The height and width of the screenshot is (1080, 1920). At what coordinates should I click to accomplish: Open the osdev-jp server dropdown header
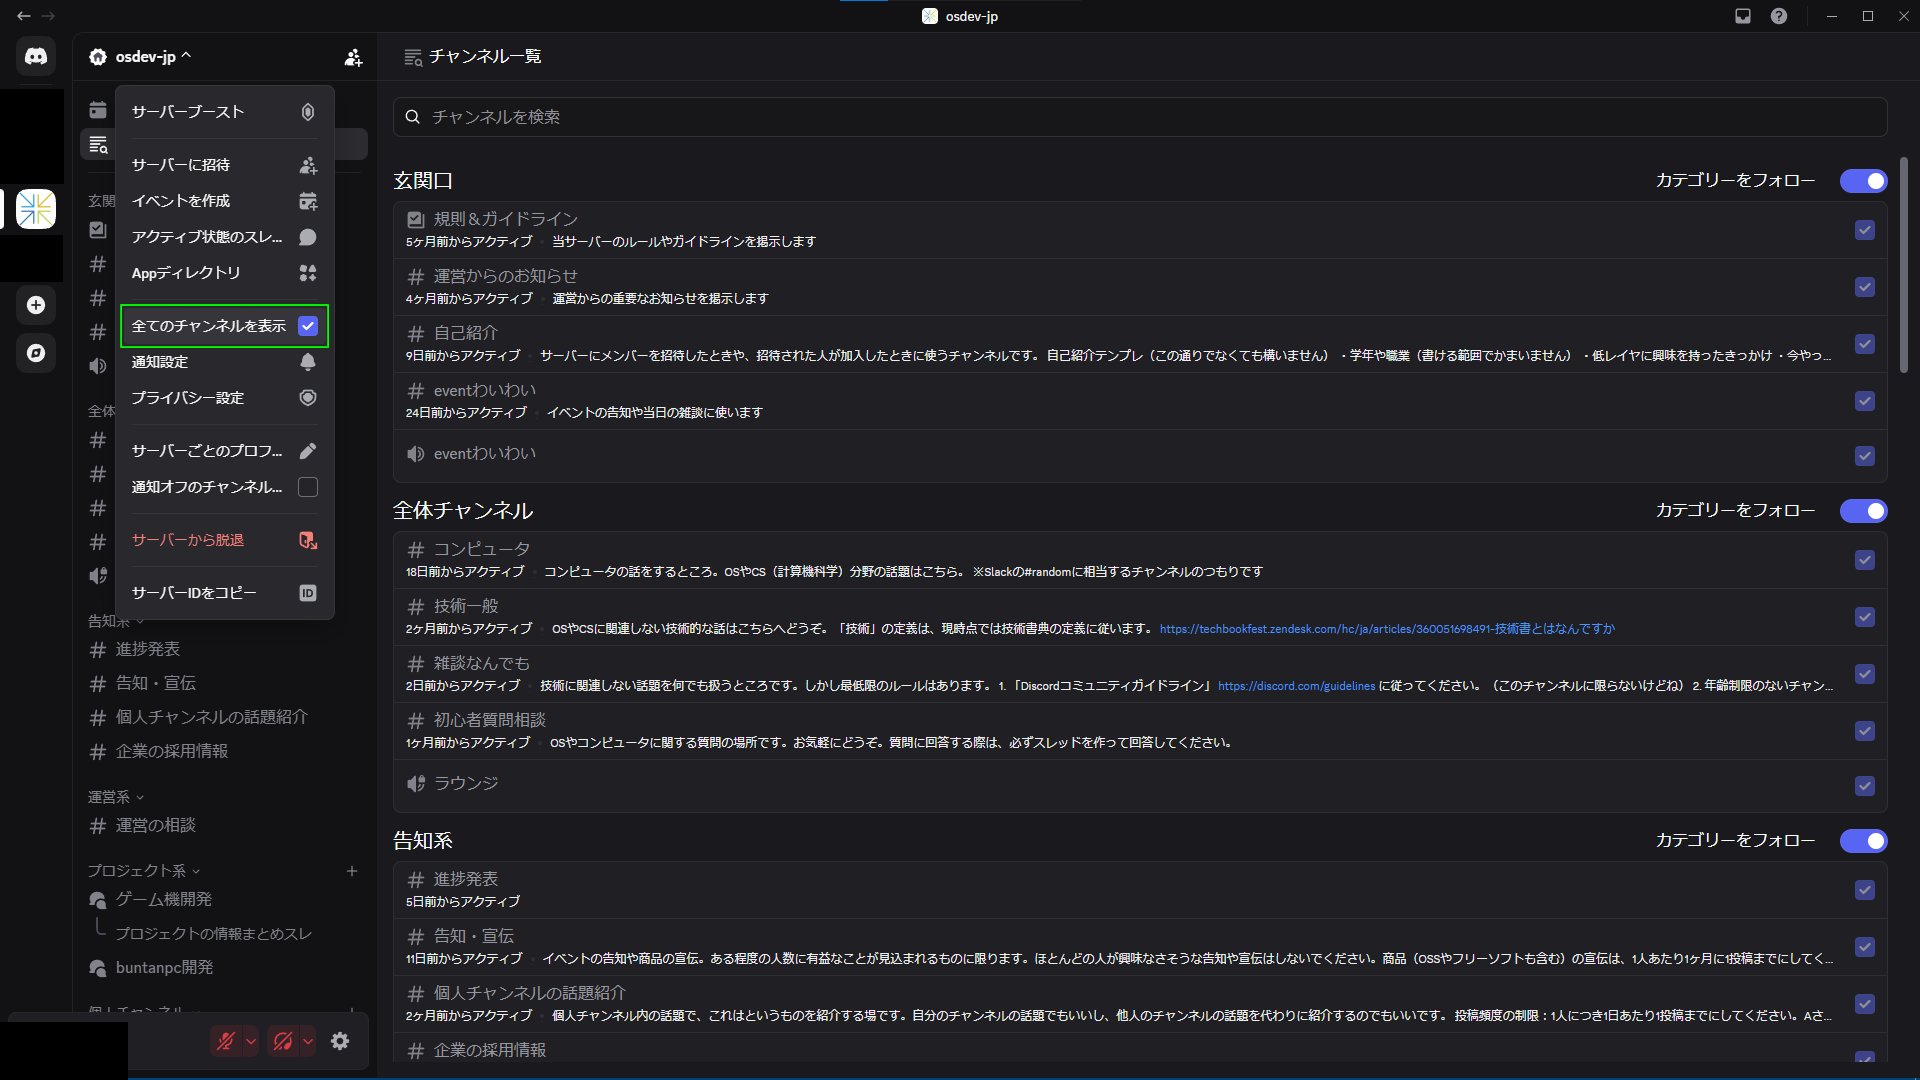click(x=140, y=57)
